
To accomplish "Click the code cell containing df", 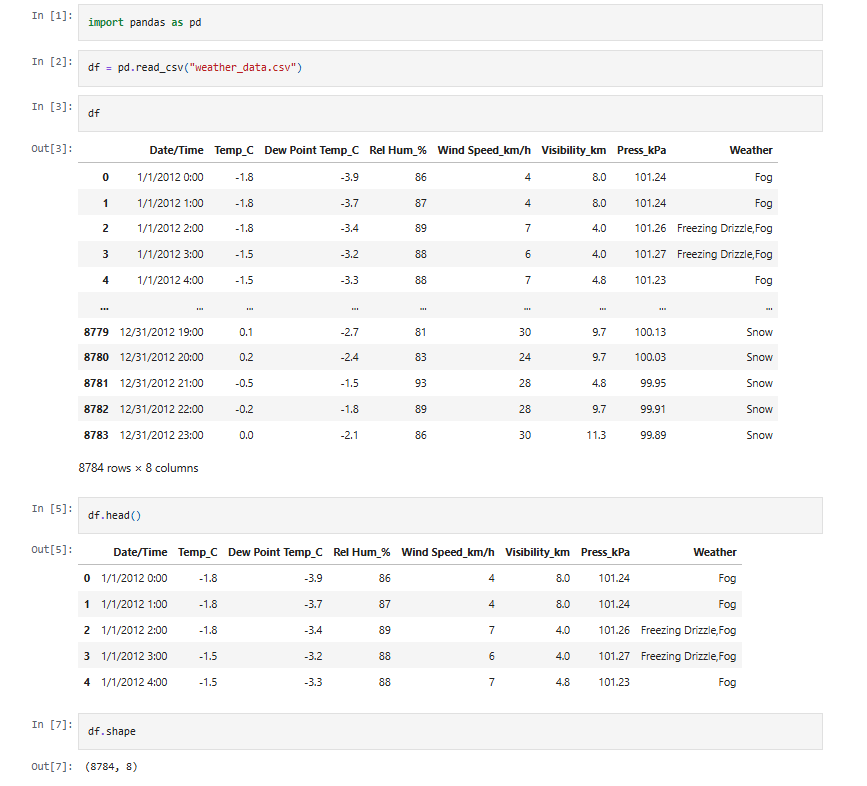I will [x=450, y=113].
